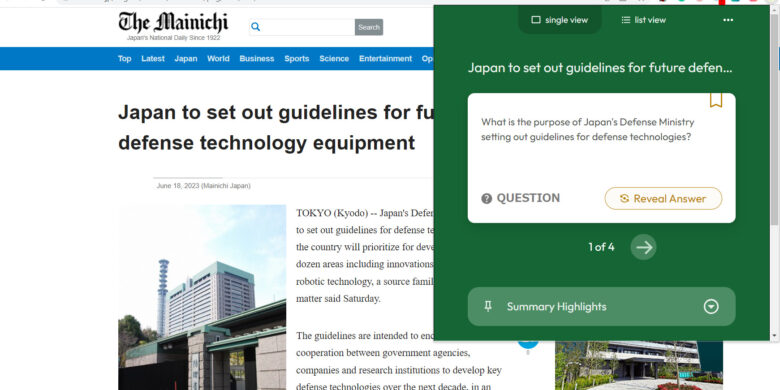The height and width of the screenshot is (390, 780).
Task: Click the search magnifier icon
Action: pos(256,27)
